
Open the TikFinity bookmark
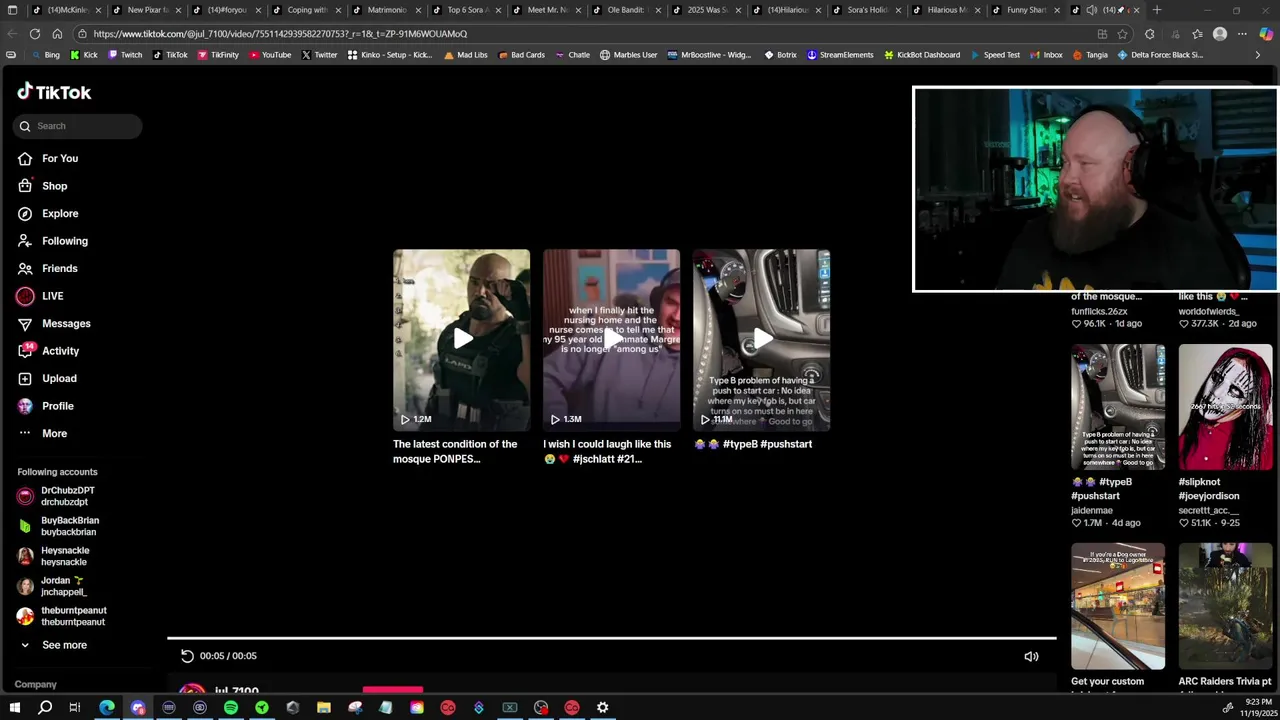[x=217, y=55]
